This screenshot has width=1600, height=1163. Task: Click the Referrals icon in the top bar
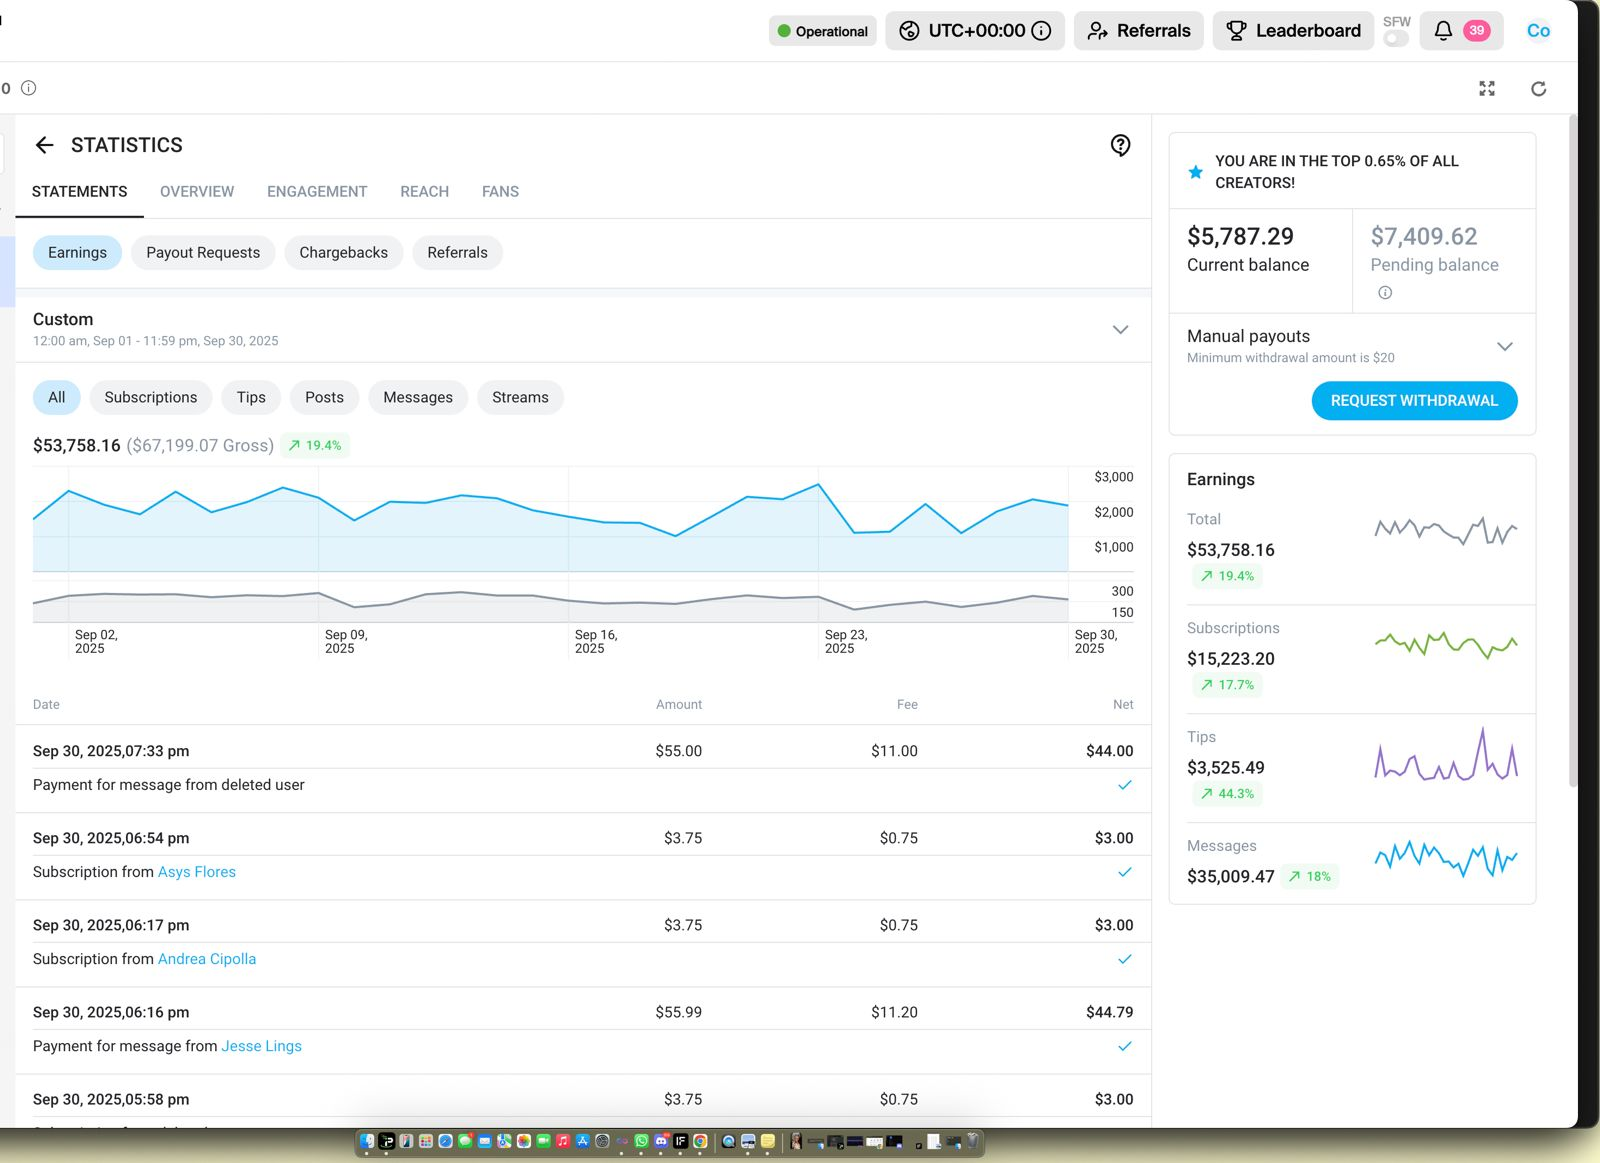[x=1096, y=31]
